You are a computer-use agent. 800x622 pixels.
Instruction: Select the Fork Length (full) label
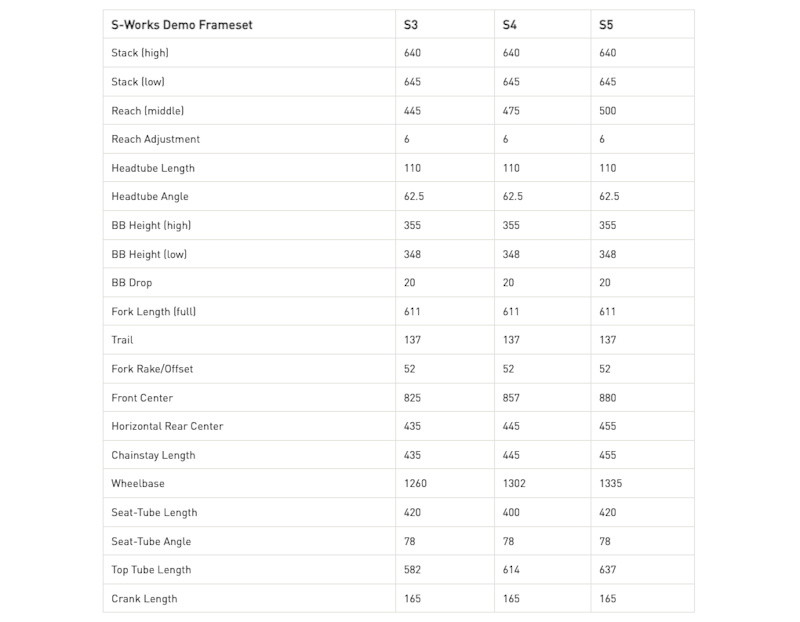coord(154,312)
